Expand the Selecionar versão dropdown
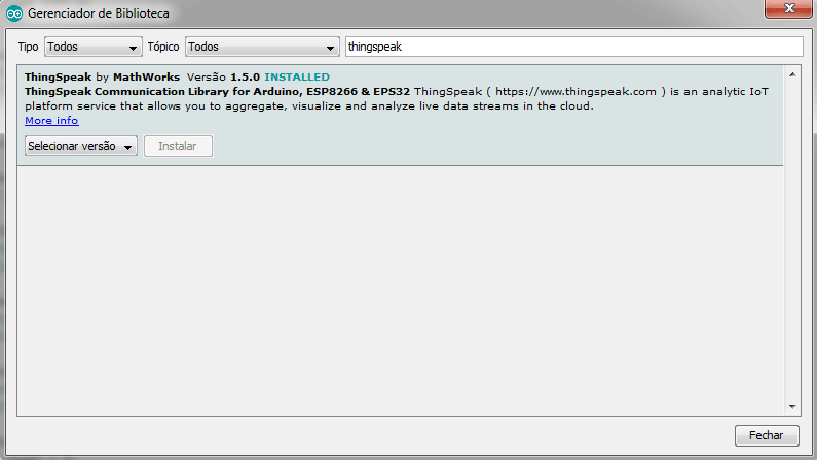819x460 pixels. 81,146
